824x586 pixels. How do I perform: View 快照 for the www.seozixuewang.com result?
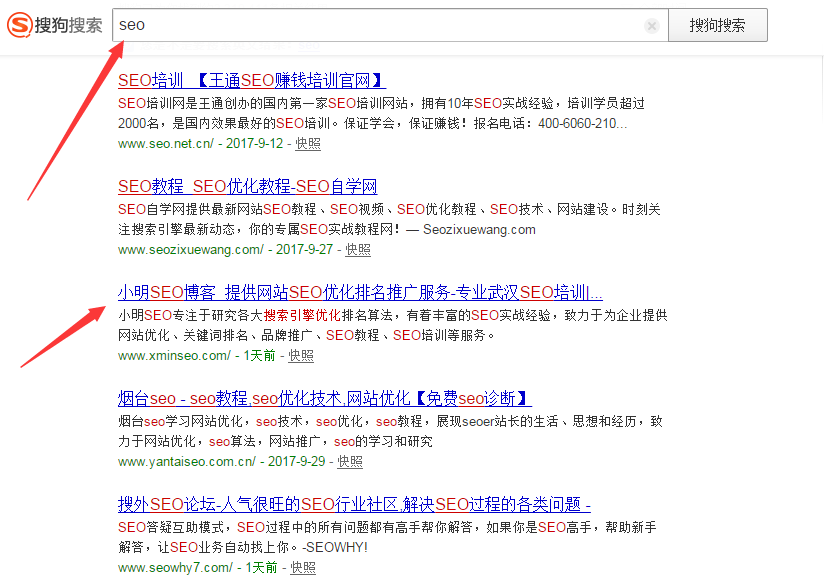point(357,250)
